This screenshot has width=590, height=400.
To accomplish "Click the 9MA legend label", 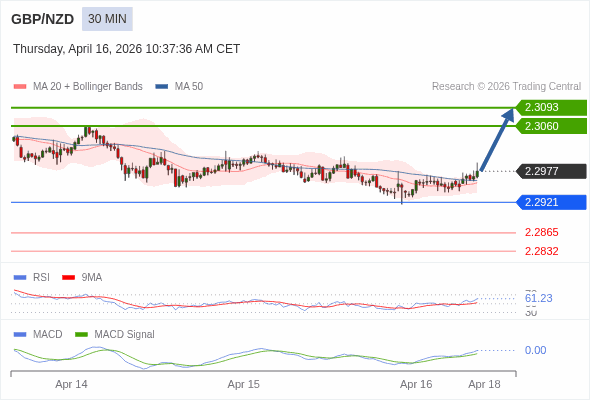I will click(x=92, y=278).
